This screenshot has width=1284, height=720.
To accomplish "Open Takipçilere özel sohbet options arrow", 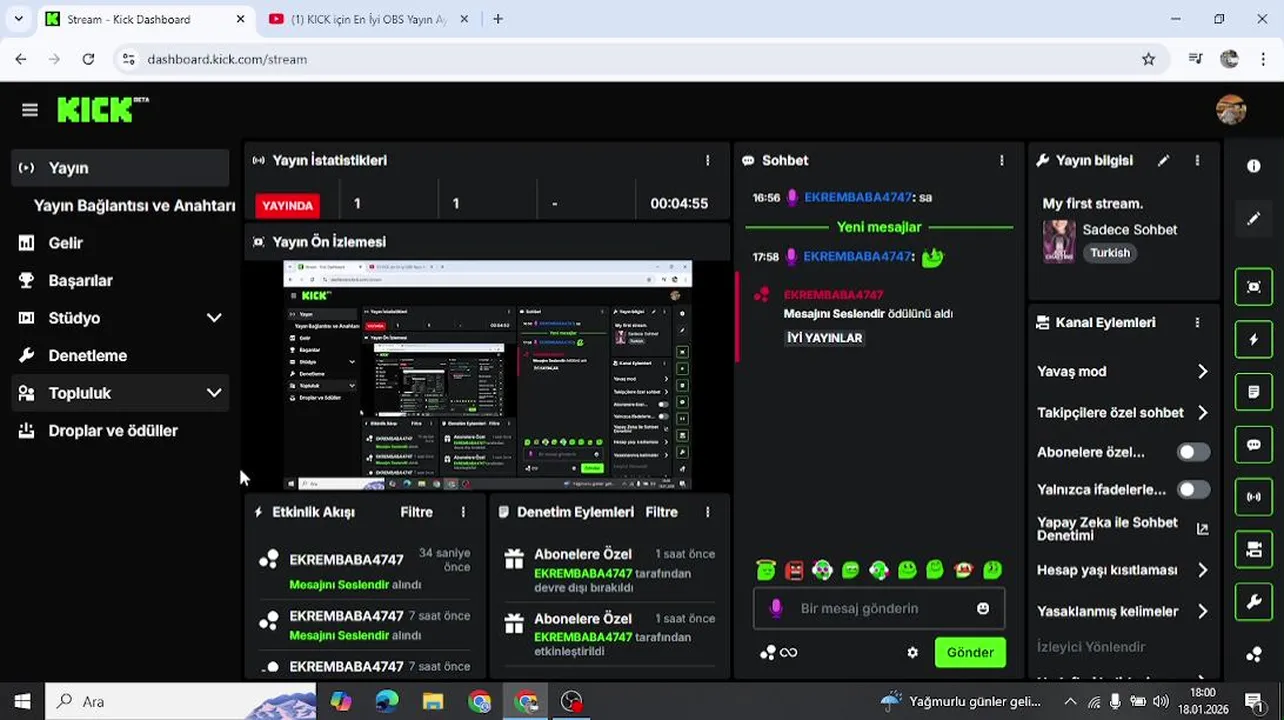I will (x=1202, y=412).
